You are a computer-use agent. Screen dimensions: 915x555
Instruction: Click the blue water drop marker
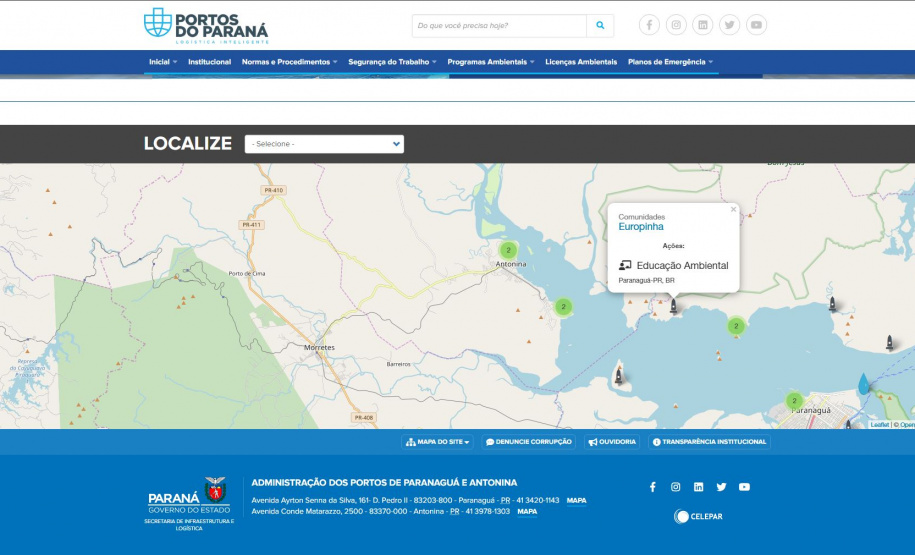point(863,384)
